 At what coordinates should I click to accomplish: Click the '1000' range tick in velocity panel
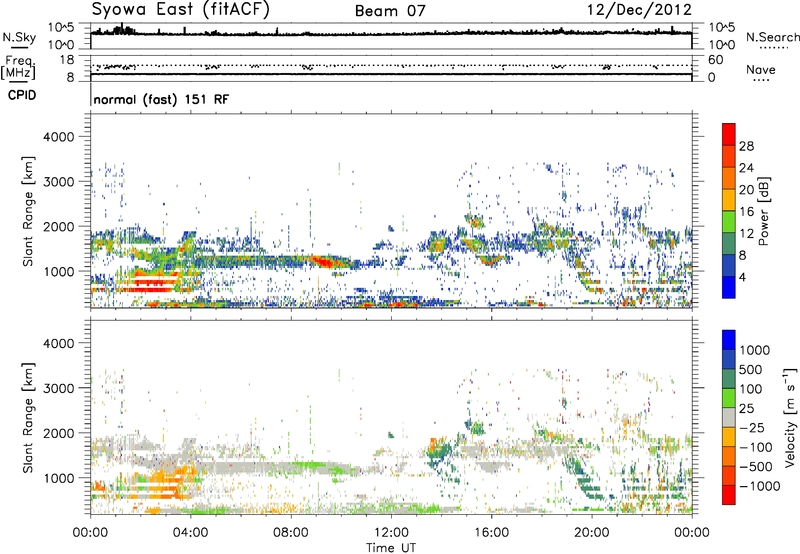pyautogui.click(x=59, y=478)
